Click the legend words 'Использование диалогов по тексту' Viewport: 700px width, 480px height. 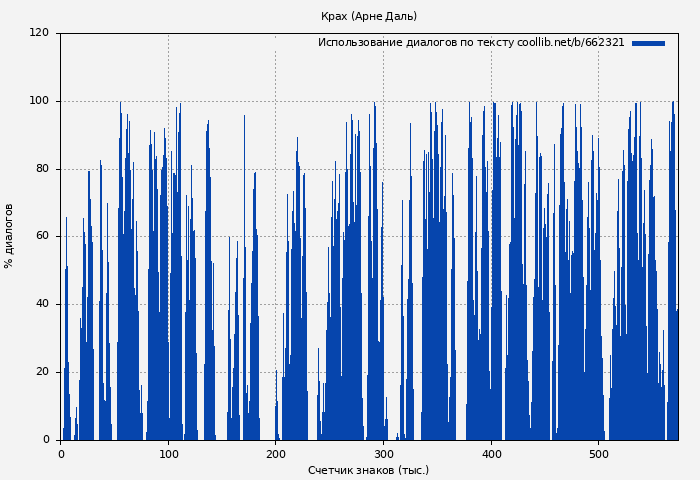click(416, 43)
